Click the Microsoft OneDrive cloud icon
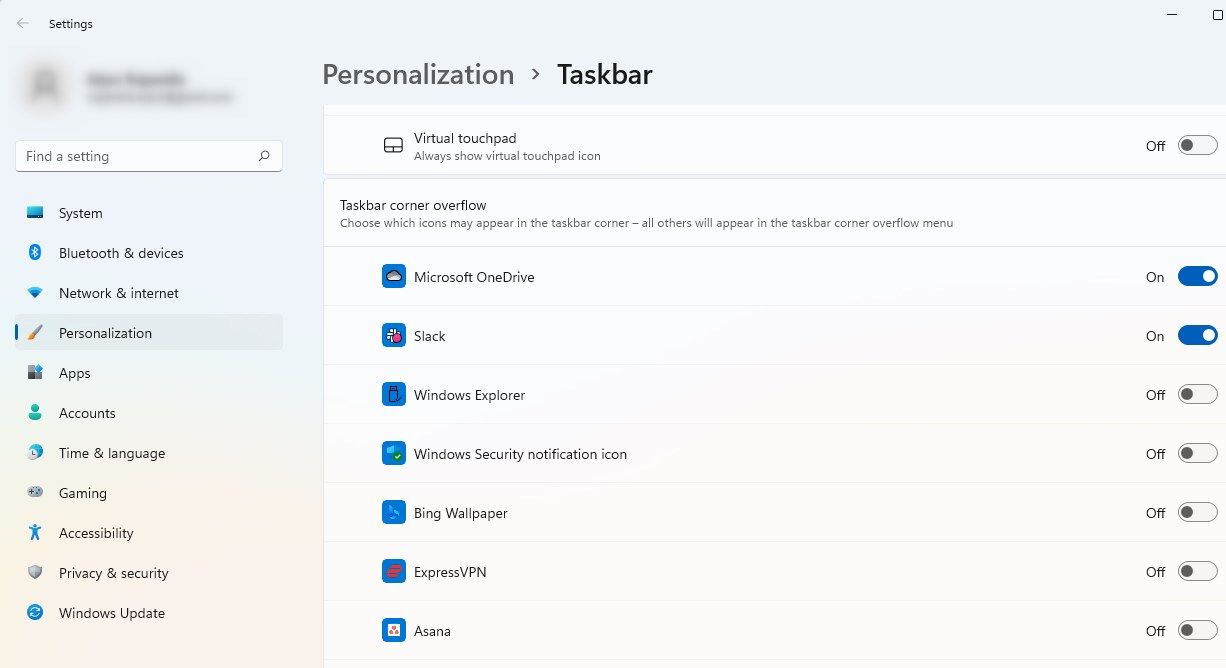Screen dimensions: 1226x668 393,277
